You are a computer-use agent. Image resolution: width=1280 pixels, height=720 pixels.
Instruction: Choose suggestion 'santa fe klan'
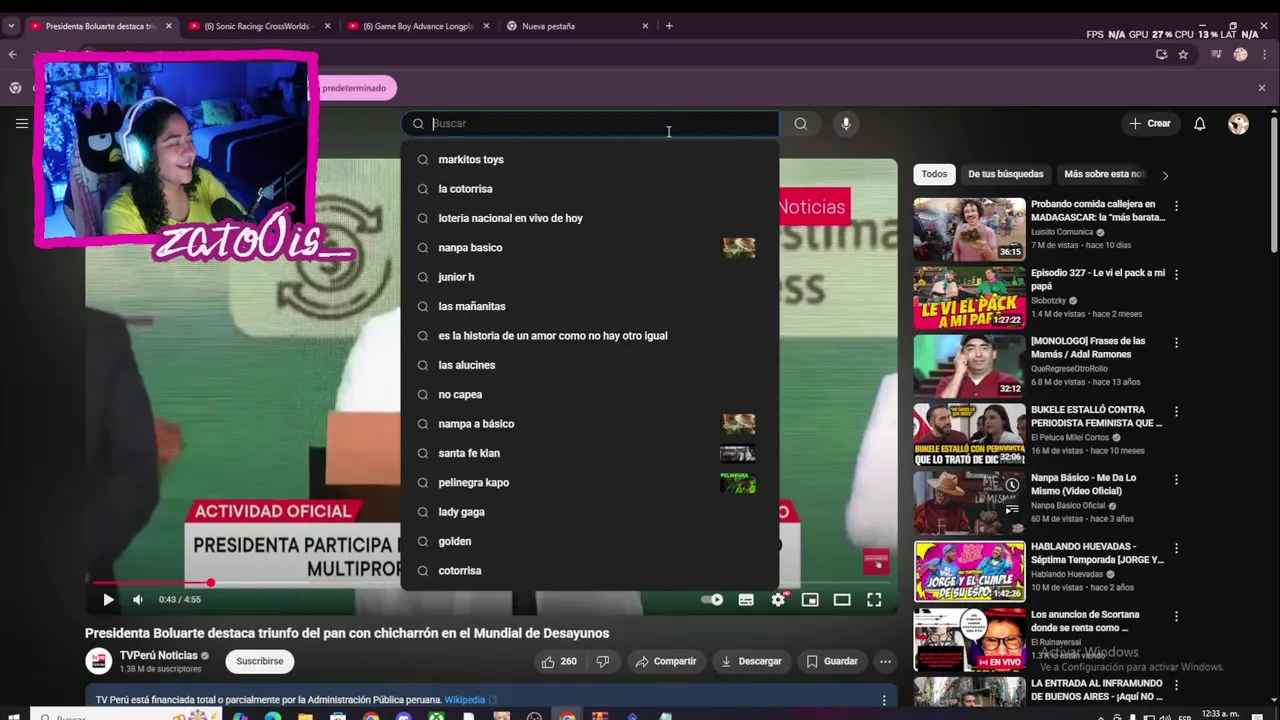click(x=590, y=453)
